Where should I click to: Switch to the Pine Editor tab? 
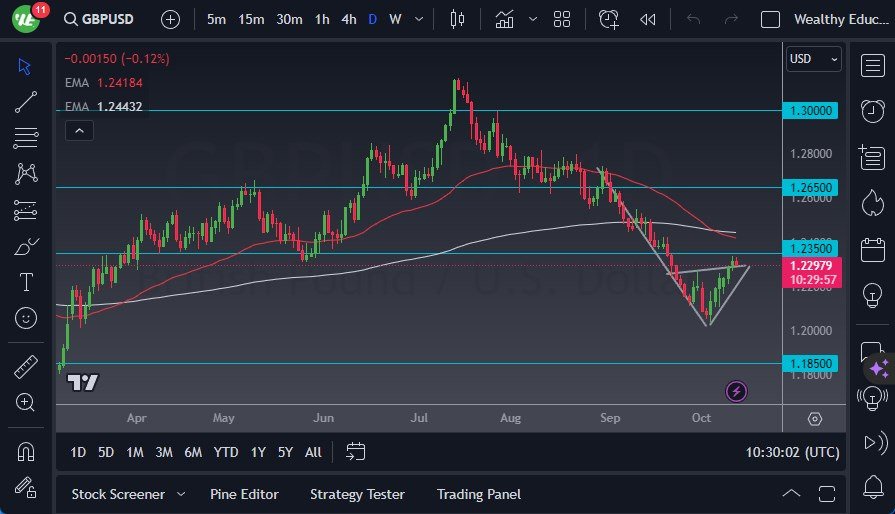tap(244, 494)
